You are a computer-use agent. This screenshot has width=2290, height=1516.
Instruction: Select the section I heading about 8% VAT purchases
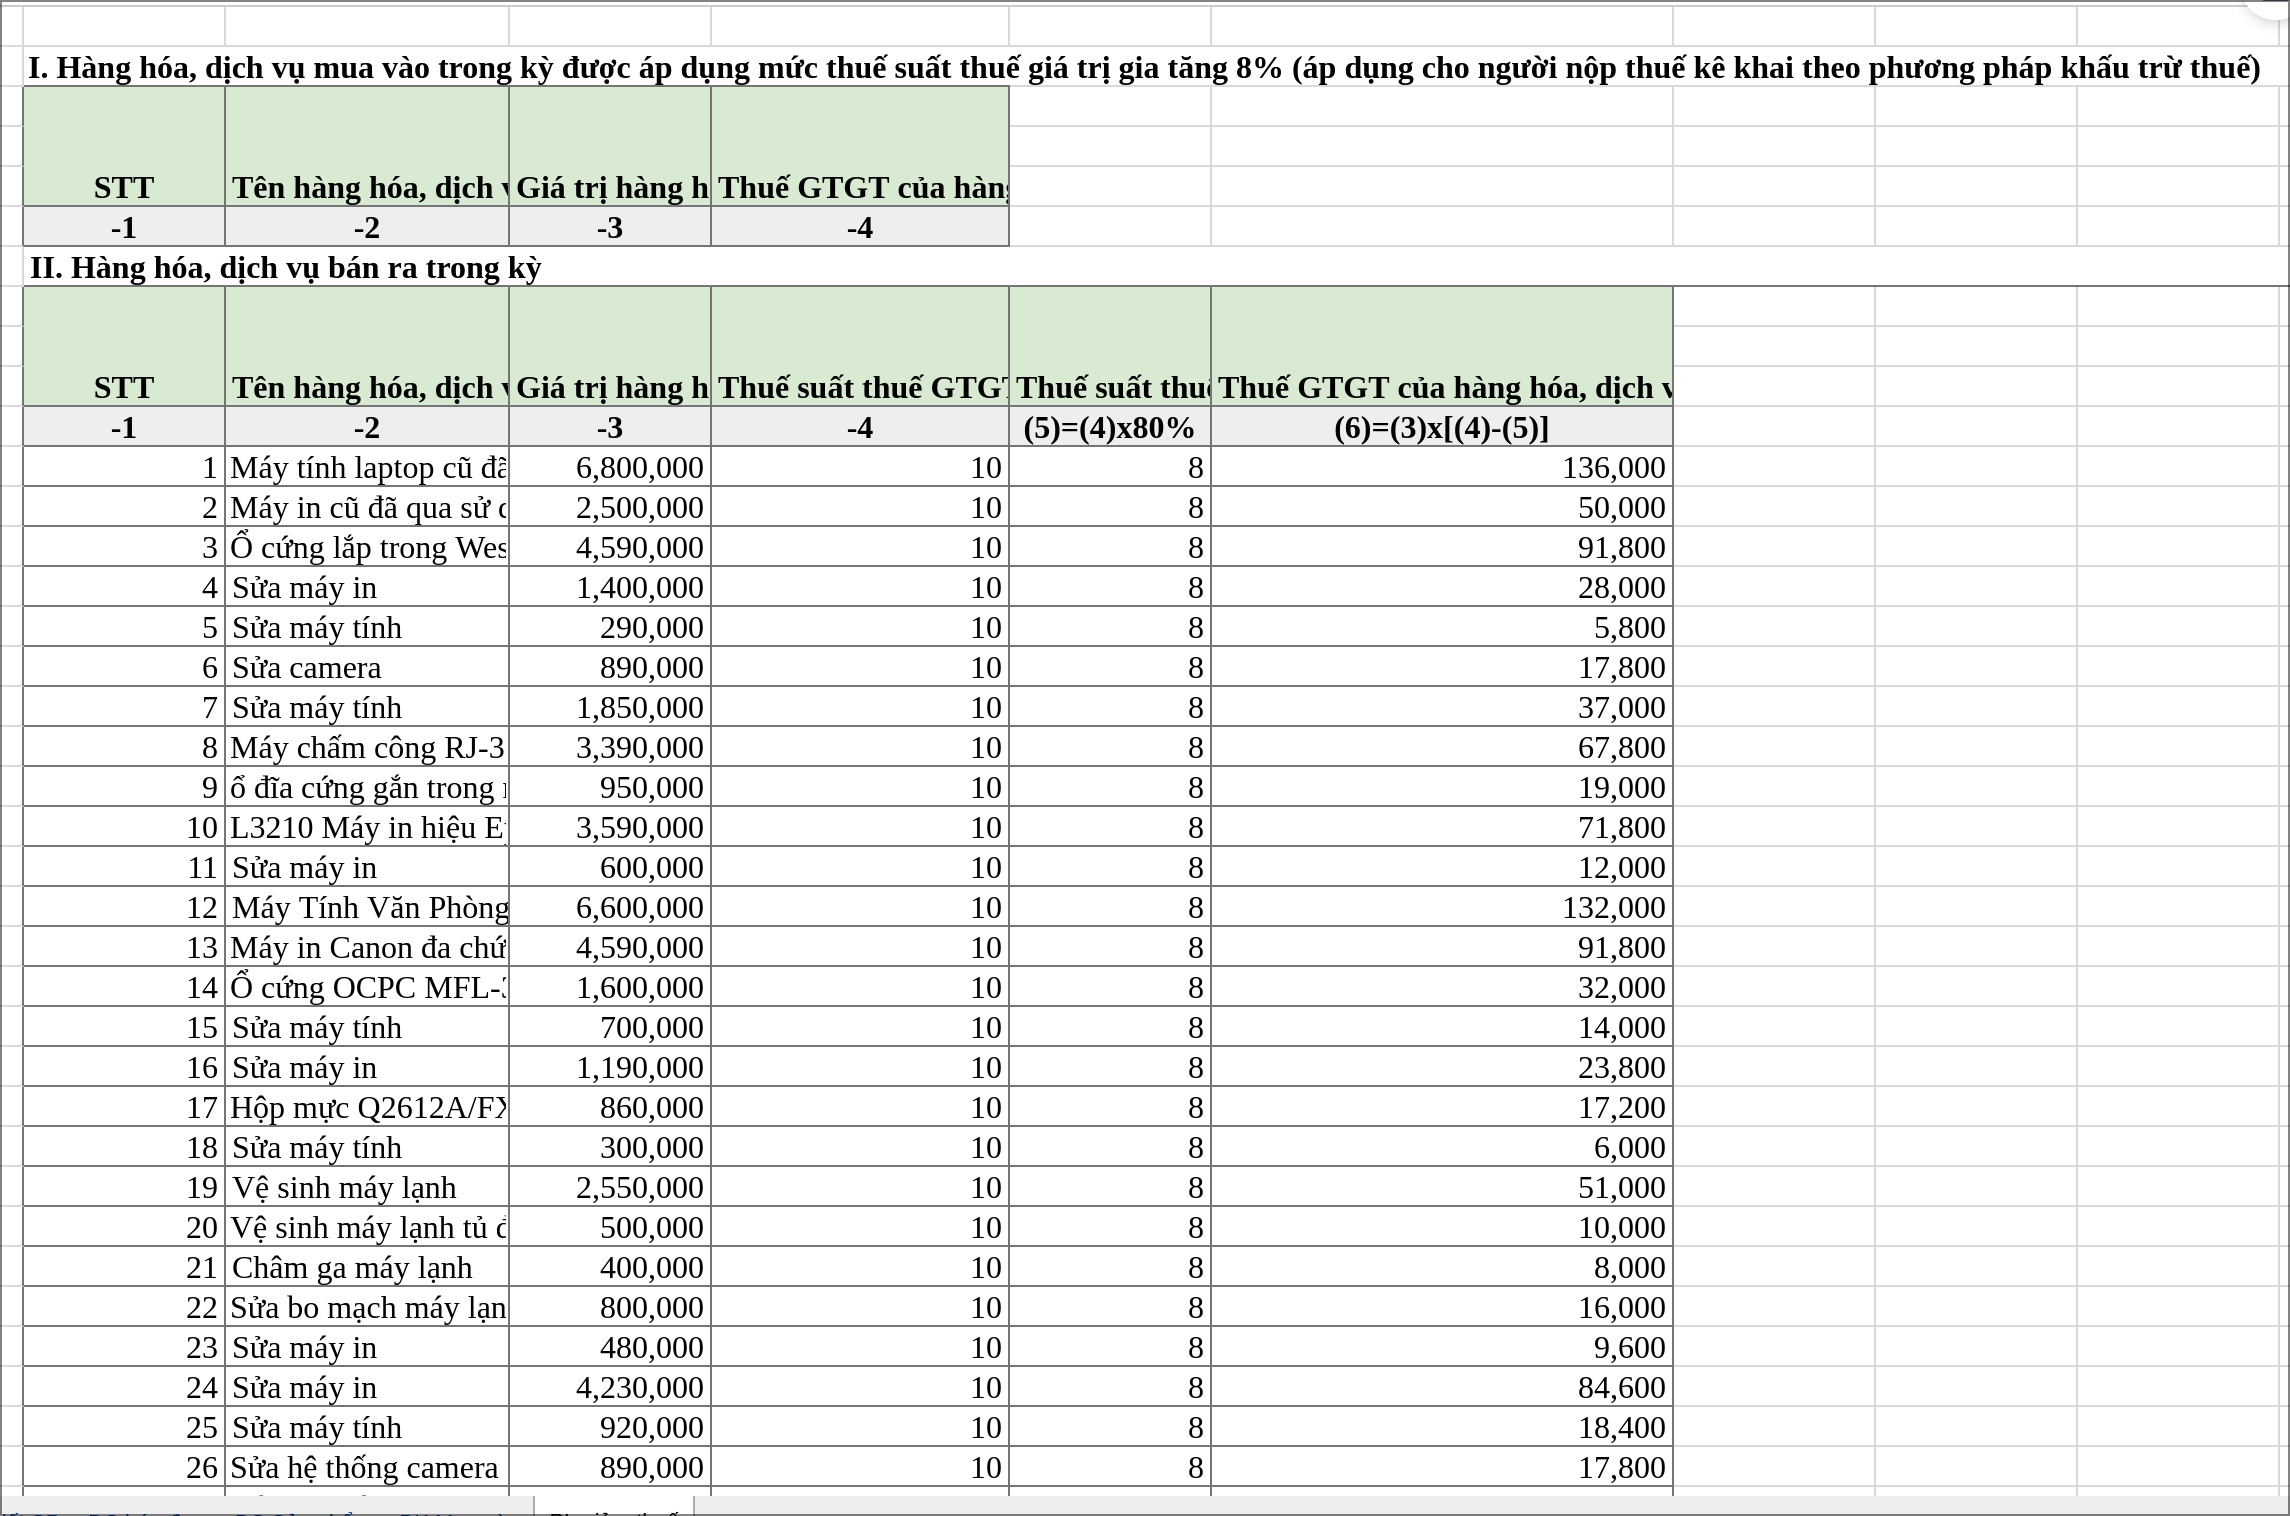click(1143, 68)
